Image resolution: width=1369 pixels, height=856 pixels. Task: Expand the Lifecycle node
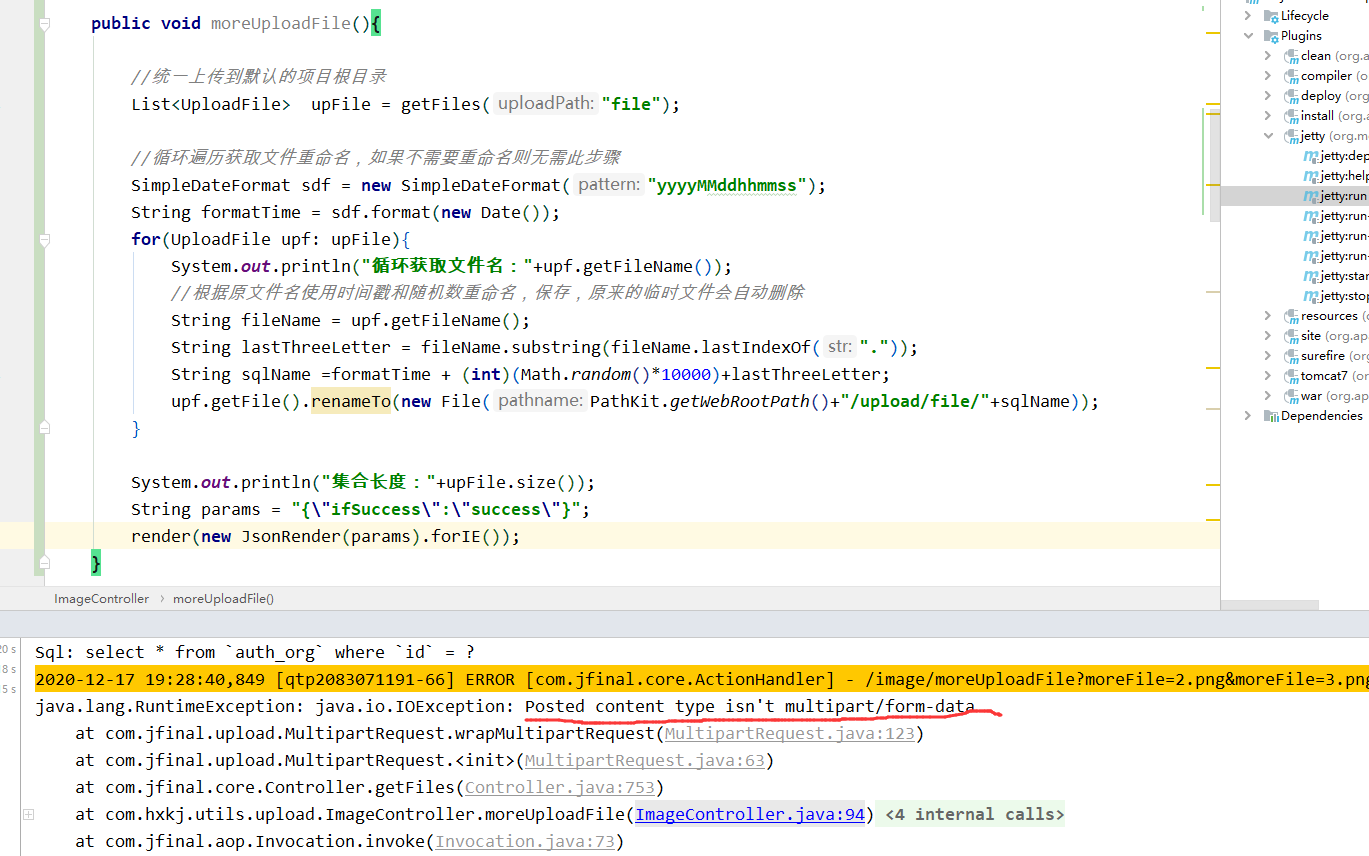click(x=1248, y=16)
